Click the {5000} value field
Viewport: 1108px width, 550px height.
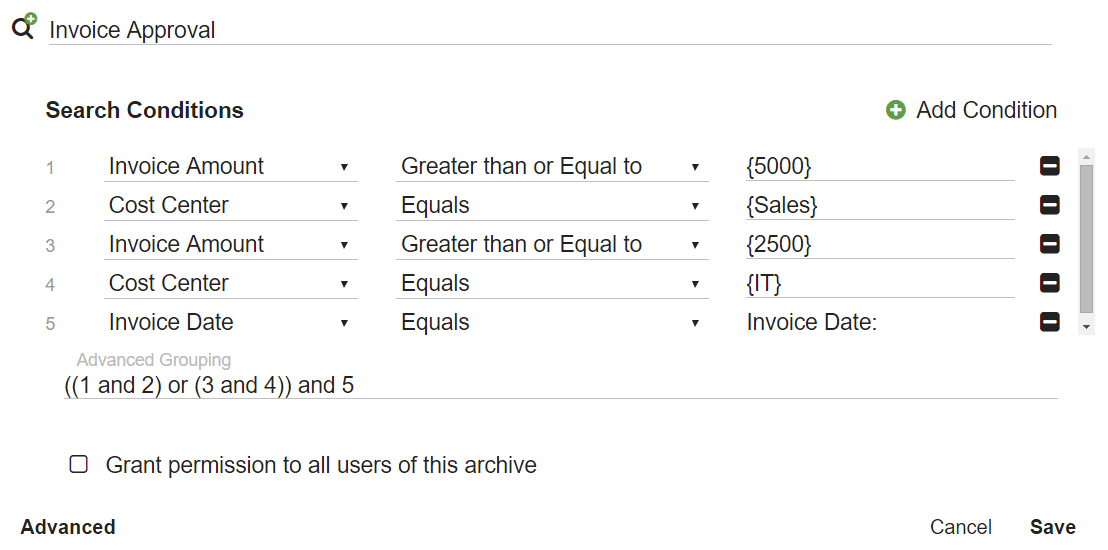click(878, 167)
